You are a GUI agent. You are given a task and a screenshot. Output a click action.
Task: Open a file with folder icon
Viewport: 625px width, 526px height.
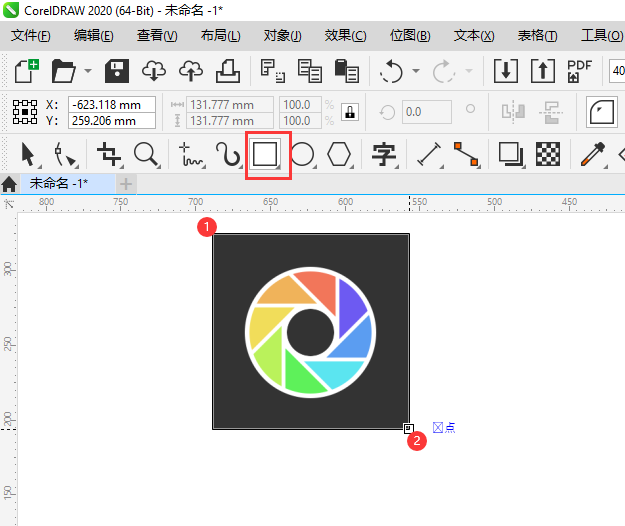point(63,71)
